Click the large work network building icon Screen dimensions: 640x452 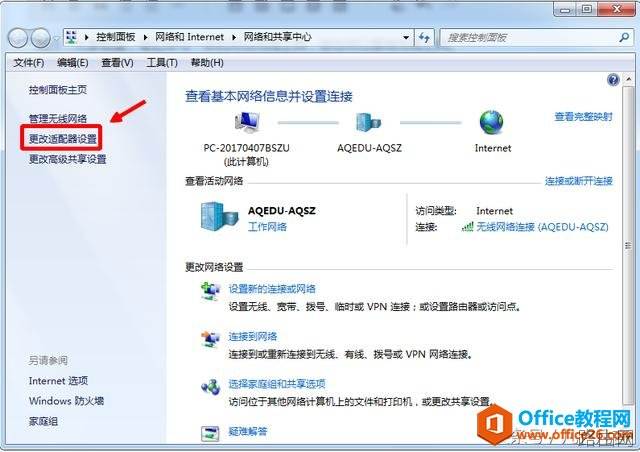click(x=219, y=217)
